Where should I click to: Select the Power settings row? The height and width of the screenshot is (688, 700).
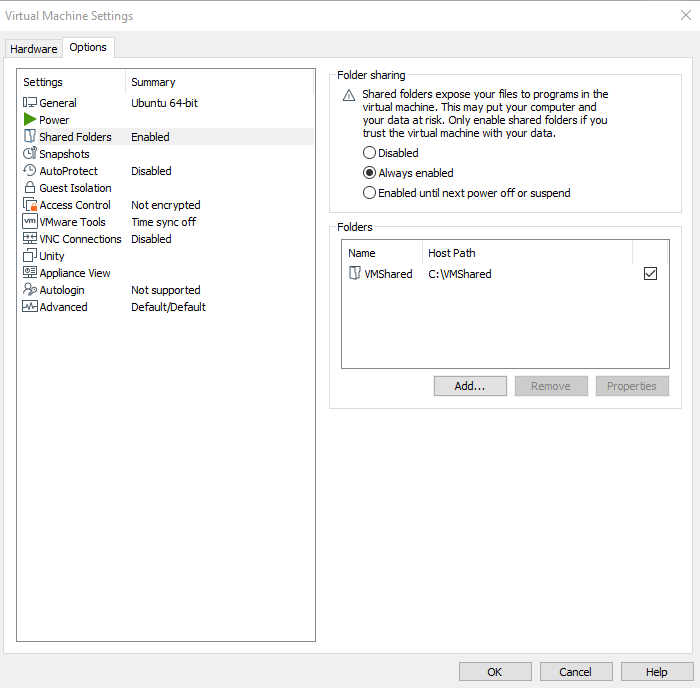(x=167, y=120)
